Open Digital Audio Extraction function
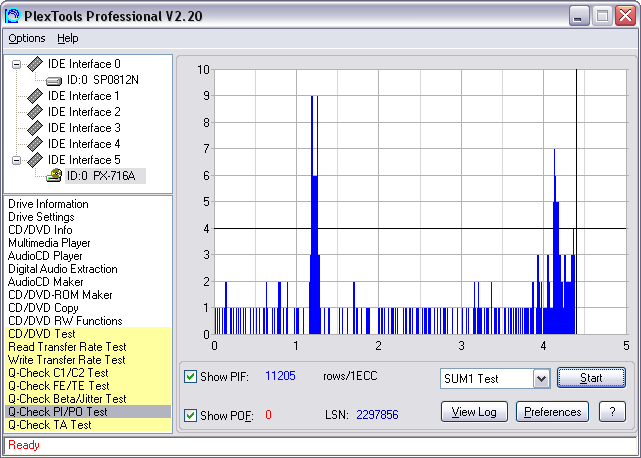The width and height of the screenshot is (641, 458). coord(63,269)
